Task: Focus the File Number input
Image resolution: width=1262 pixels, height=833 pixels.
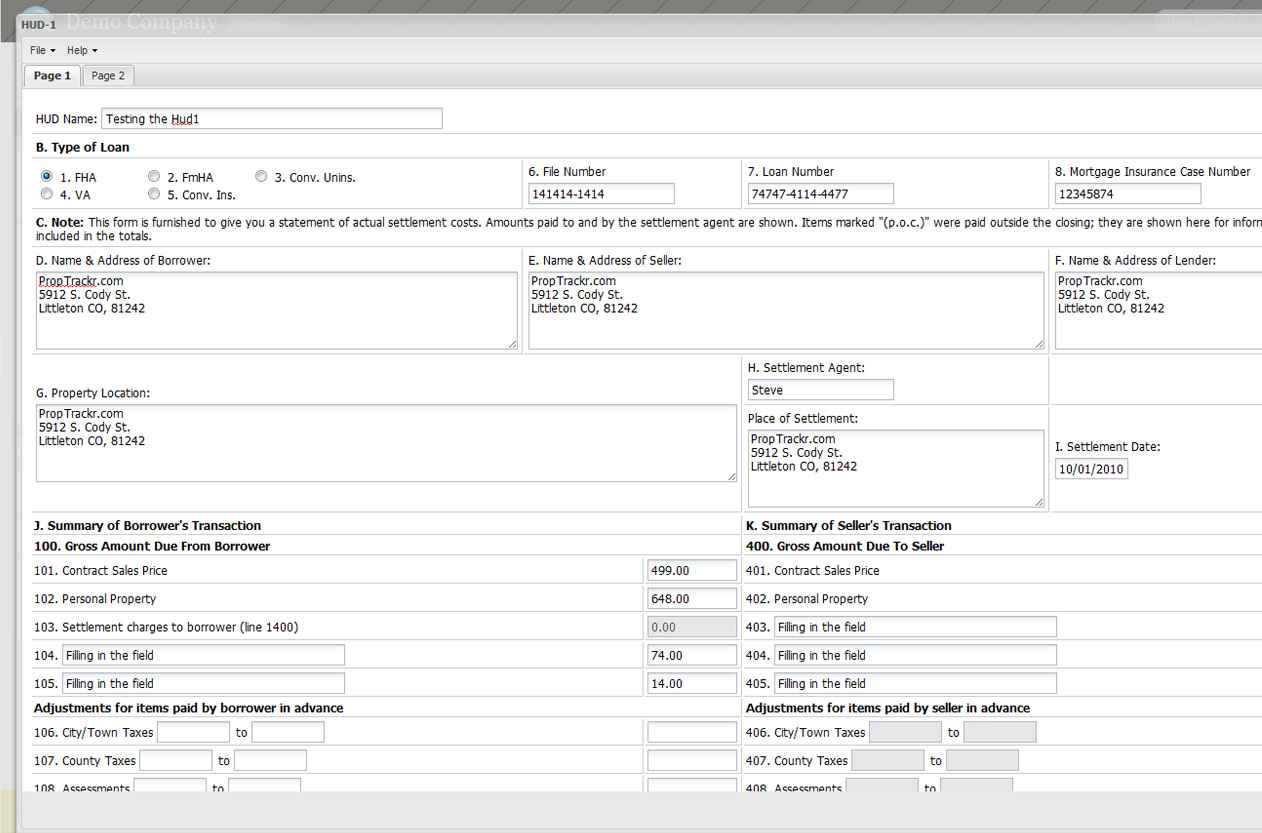Action: 601,194
